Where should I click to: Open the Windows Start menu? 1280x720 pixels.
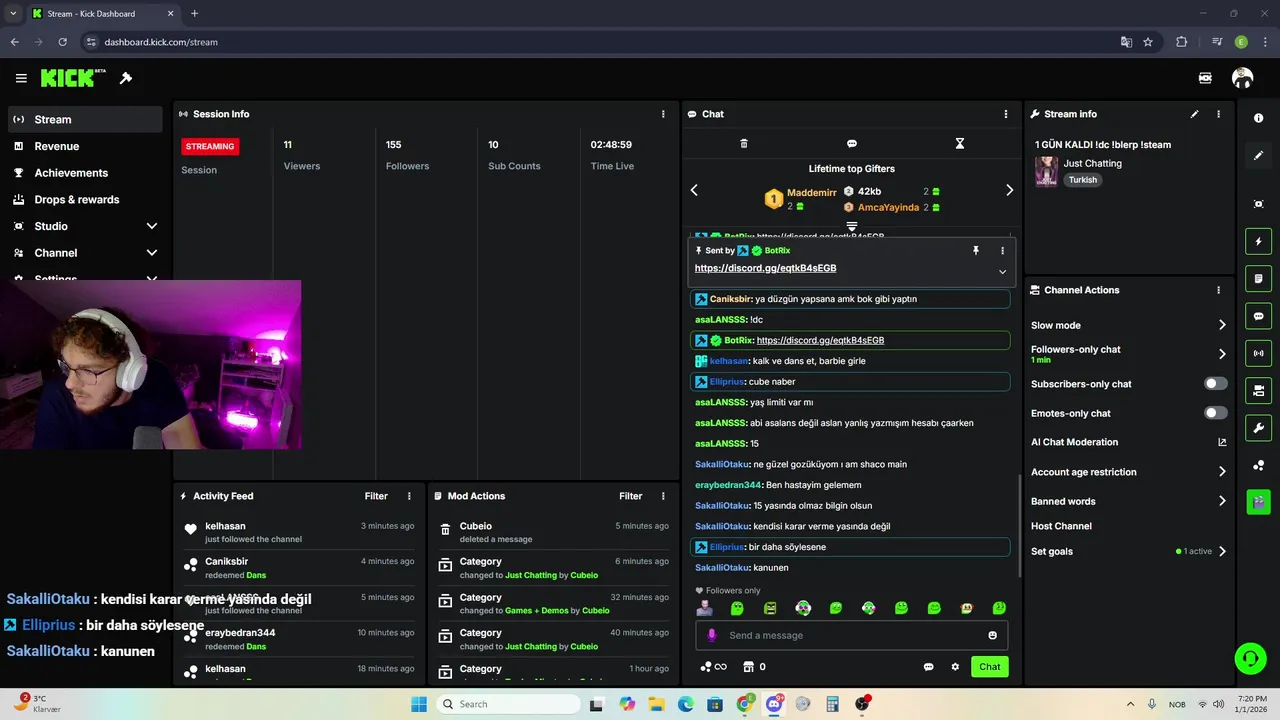(419, 704)
